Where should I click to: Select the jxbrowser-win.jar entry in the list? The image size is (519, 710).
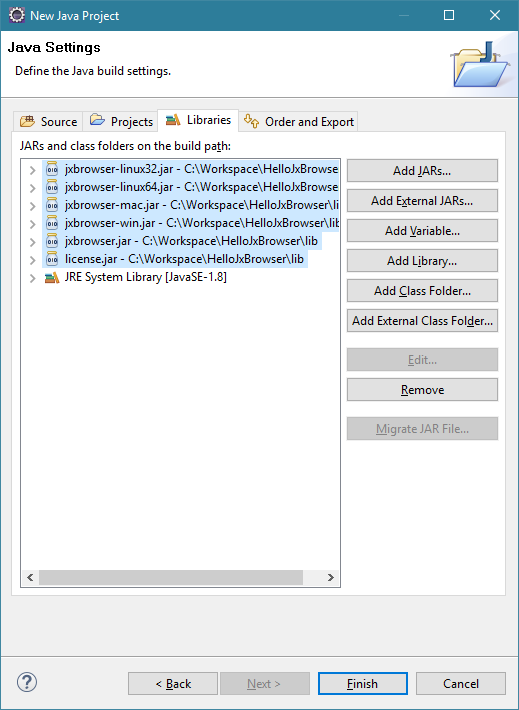coord(191,223)
